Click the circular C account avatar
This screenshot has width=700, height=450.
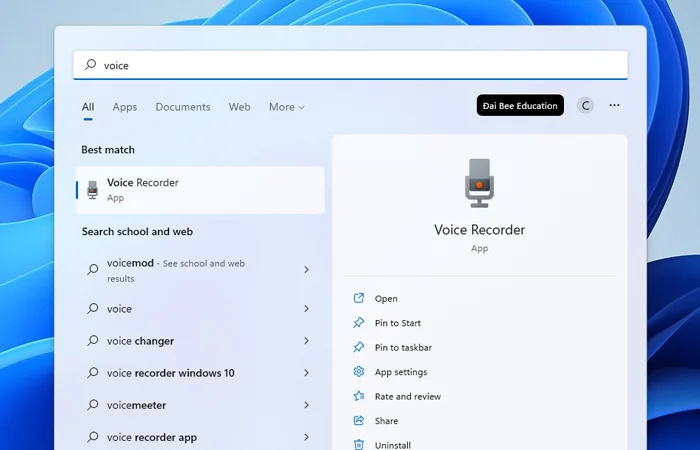pyautogui.click(x=585, y=105)
